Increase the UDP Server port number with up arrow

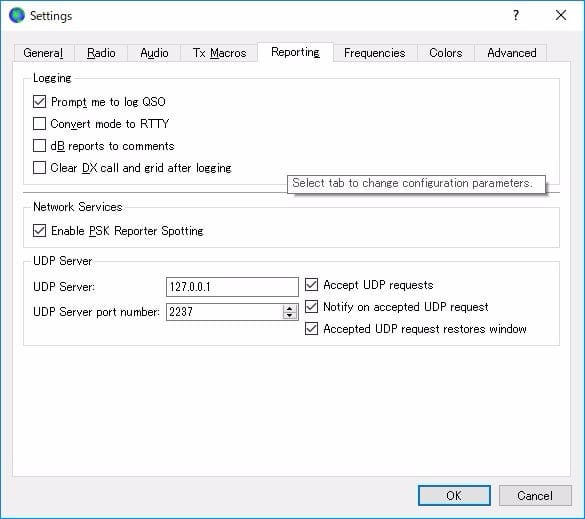point(290,308)
